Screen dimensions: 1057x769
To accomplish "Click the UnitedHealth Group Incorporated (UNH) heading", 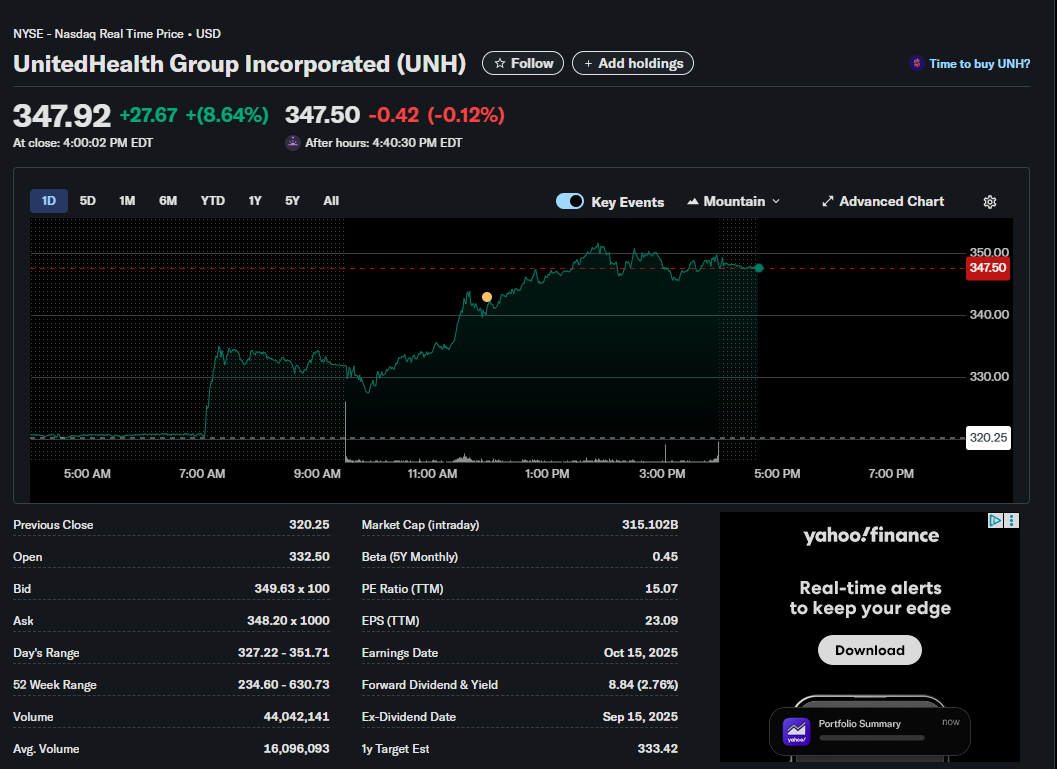I will coord(239,63).
